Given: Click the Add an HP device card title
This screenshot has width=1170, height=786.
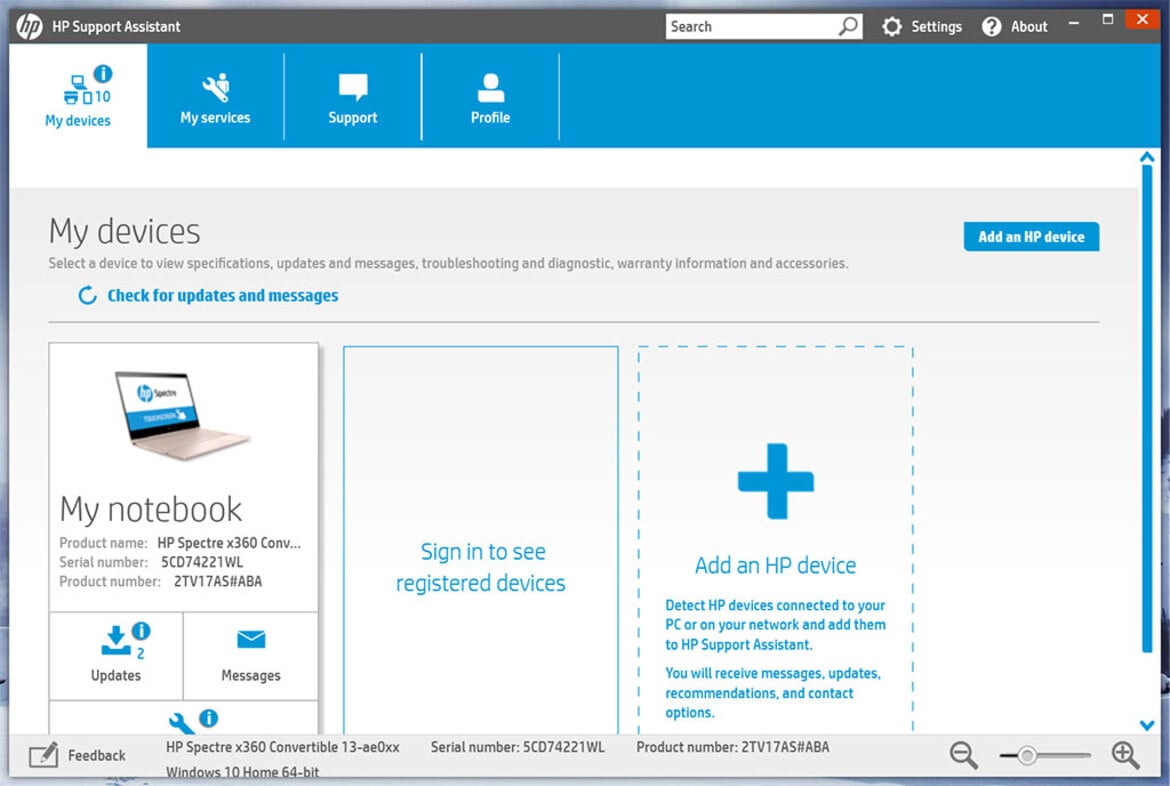Looking at the screenshot, I should click(x=775, y=565).
